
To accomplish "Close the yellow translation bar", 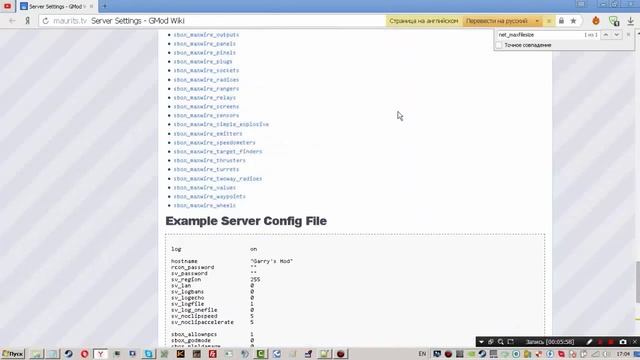I will tap(549, 21).
